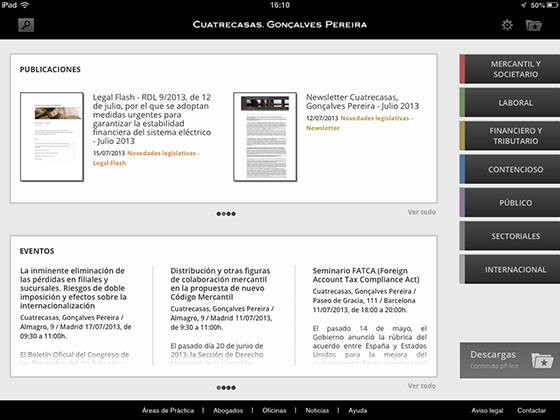
Task: Click Paseo de Gracia, 111 / Barcelona details
Action: click(364, 300)
